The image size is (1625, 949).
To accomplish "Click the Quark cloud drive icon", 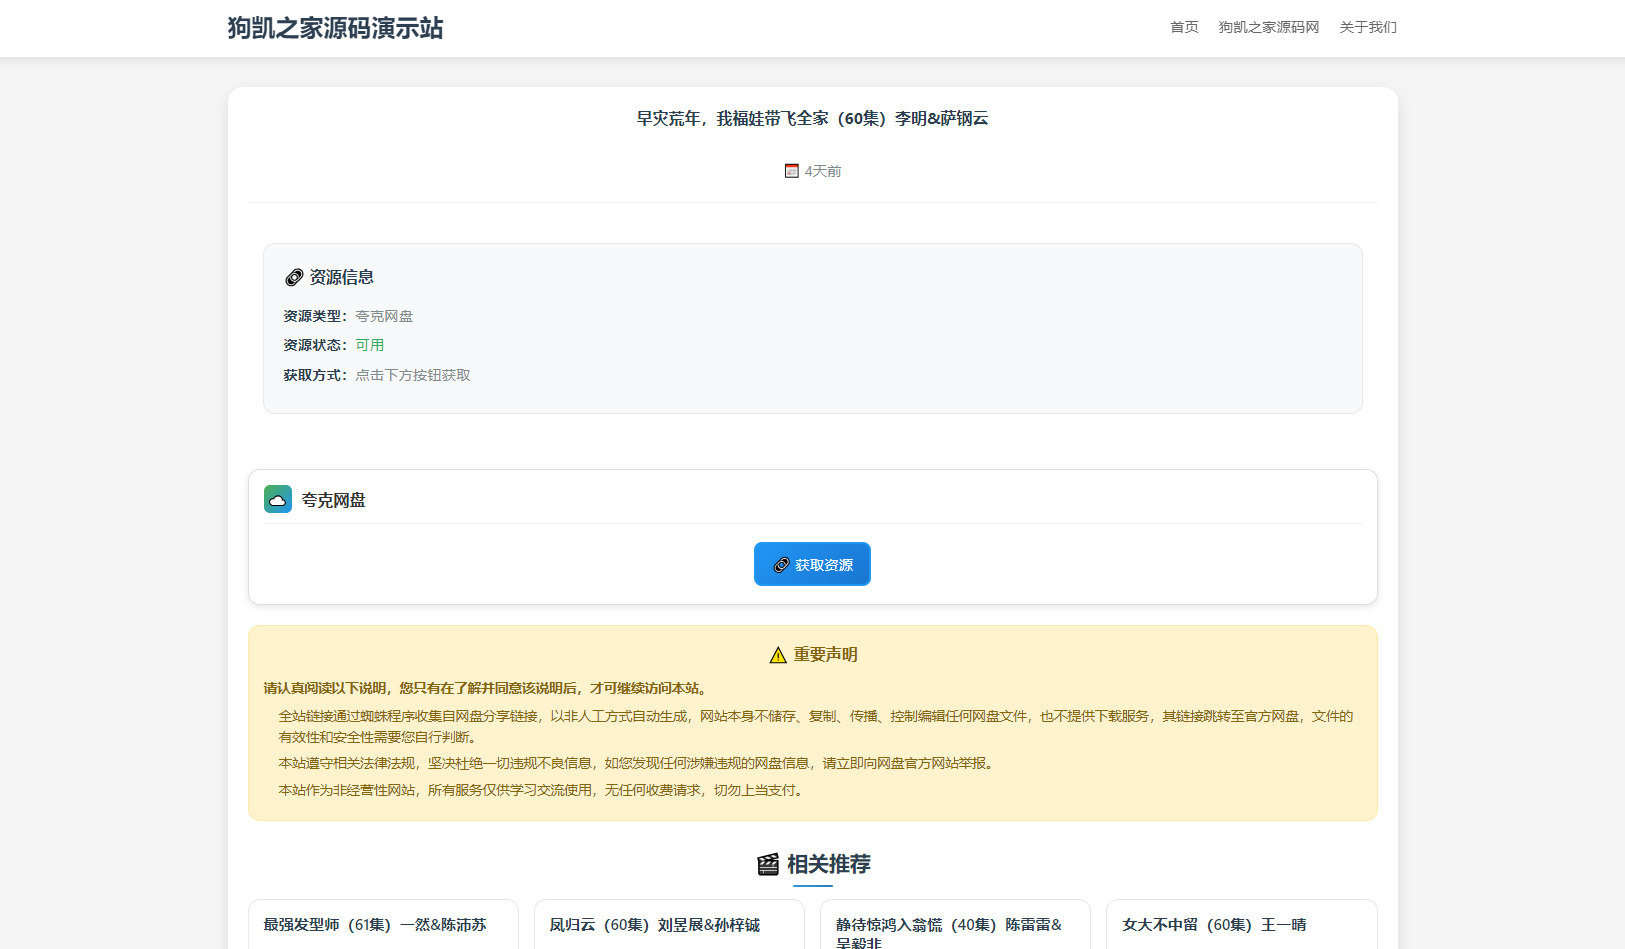I will [x=278, y=499].
